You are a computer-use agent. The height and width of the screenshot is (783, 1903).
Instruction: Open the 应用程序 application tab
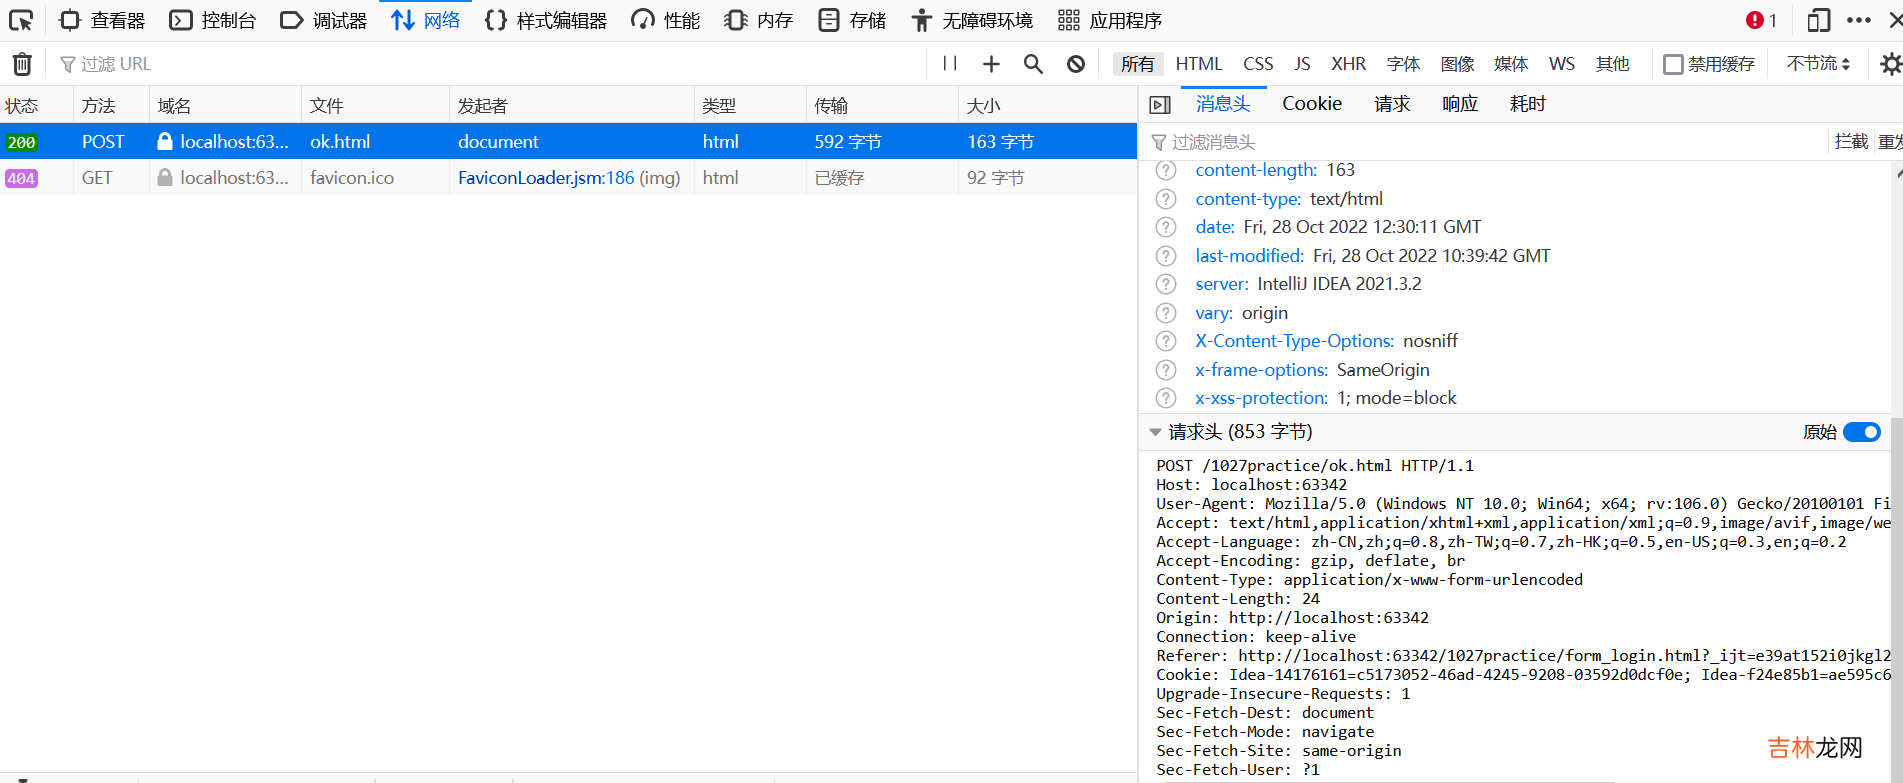pos(1110,20)
